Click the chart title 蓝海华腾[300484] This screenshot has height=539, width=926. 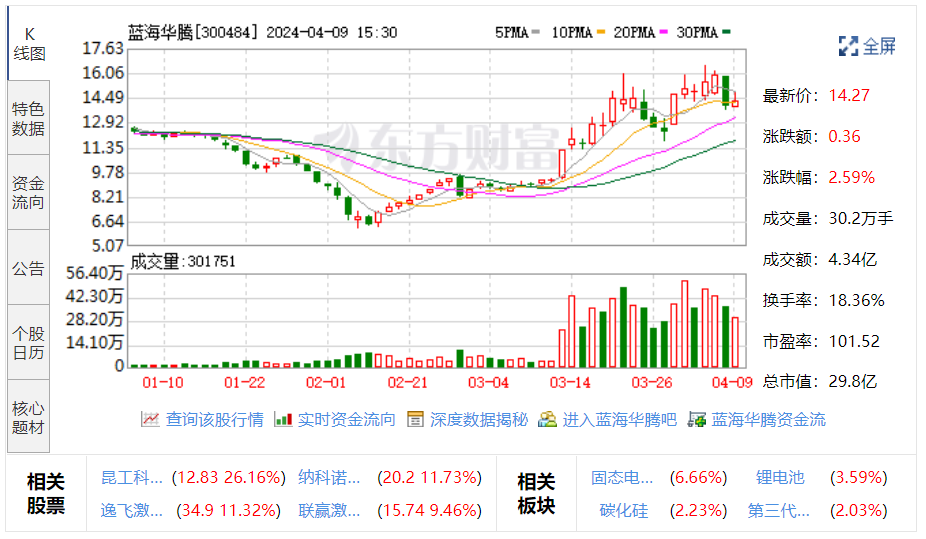(x=193, y=32)
